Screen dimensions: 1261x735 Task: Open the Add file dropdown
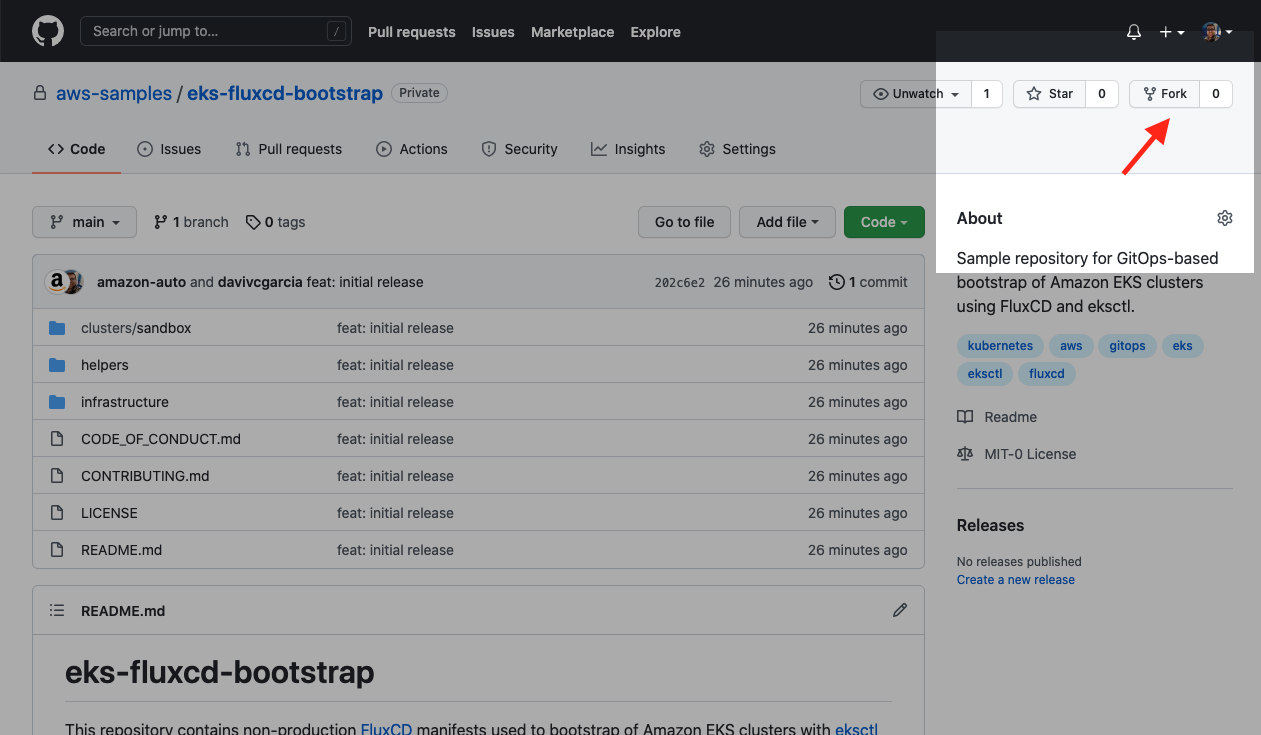[x=787, y=222]
